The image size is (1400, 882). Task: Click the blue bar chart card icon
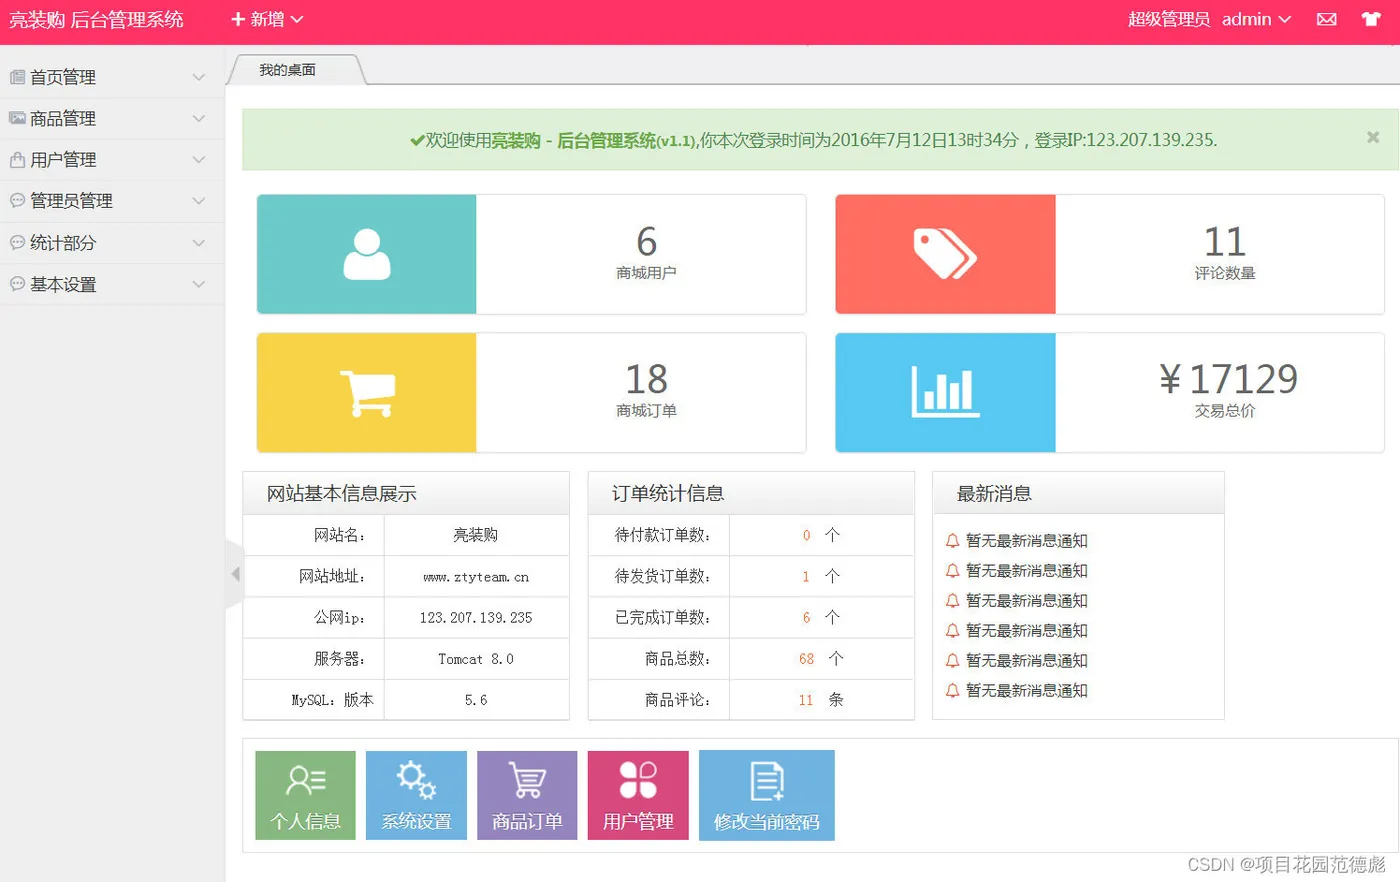[x=945, y=392]
